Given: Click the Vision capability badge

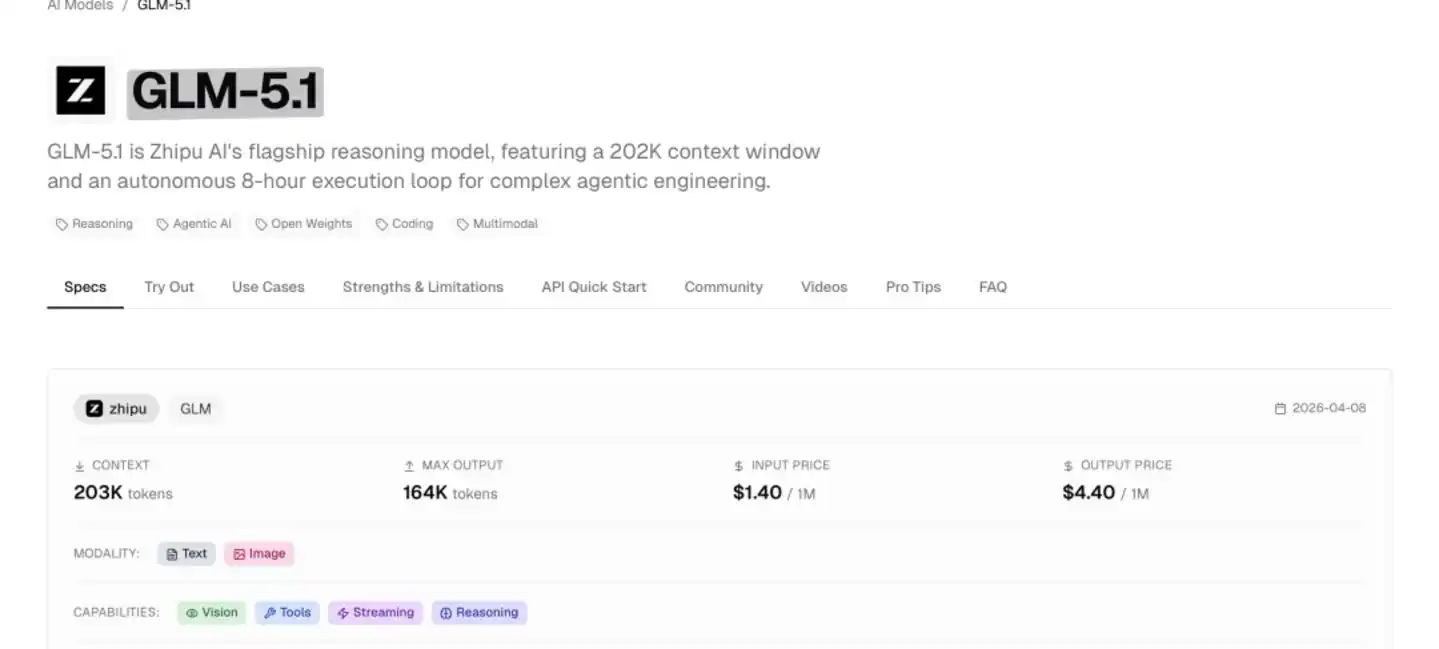Looking at the screenshot, I should (x=211, y=613).
